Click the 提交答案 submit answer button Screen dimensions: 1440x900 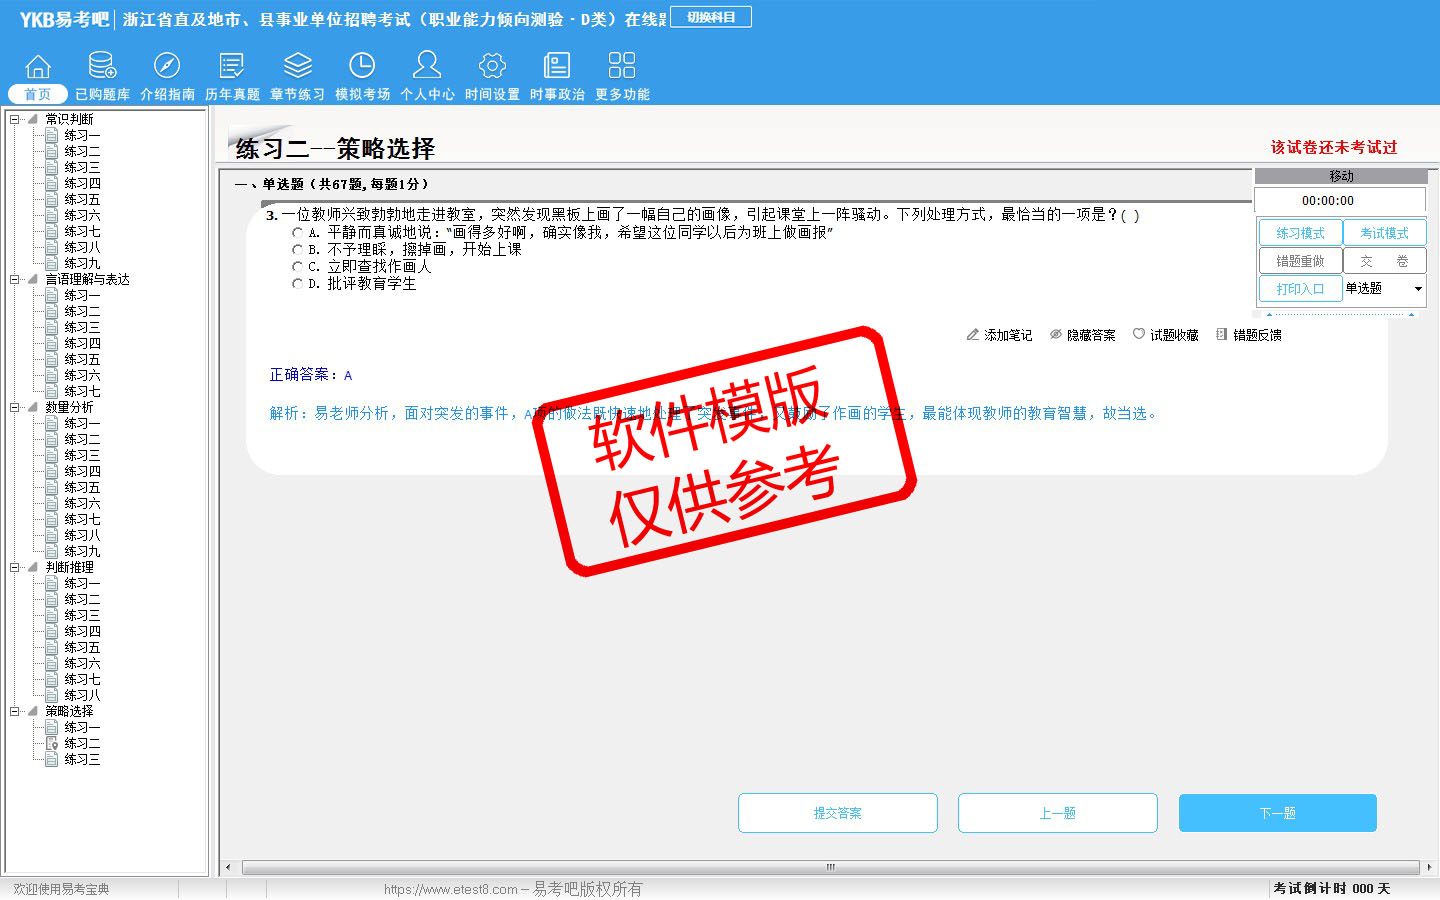click(x=837, y=813)
